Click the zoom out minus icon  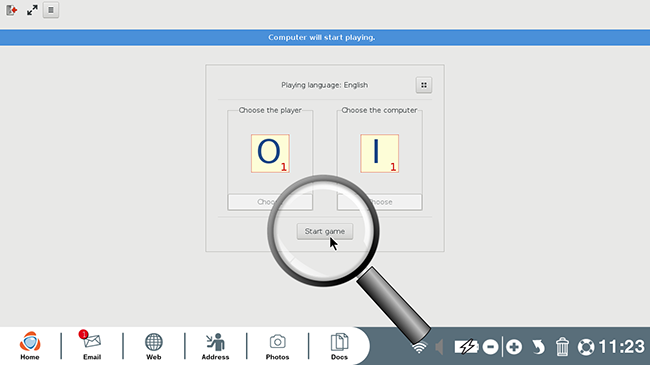point(490,347)
